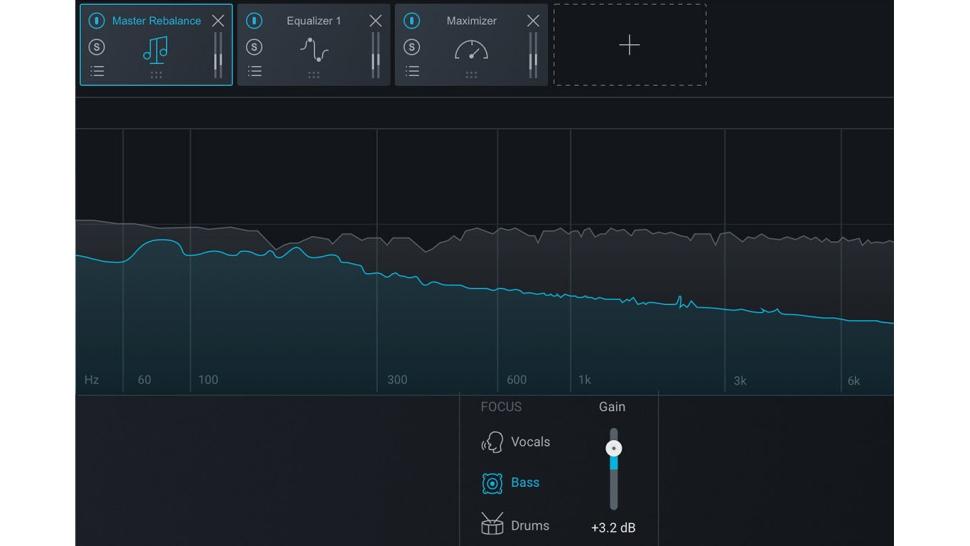The height and width of the screenshot is (546, 970).
Task: Add a new module with plus button
Action: point(629,45)
